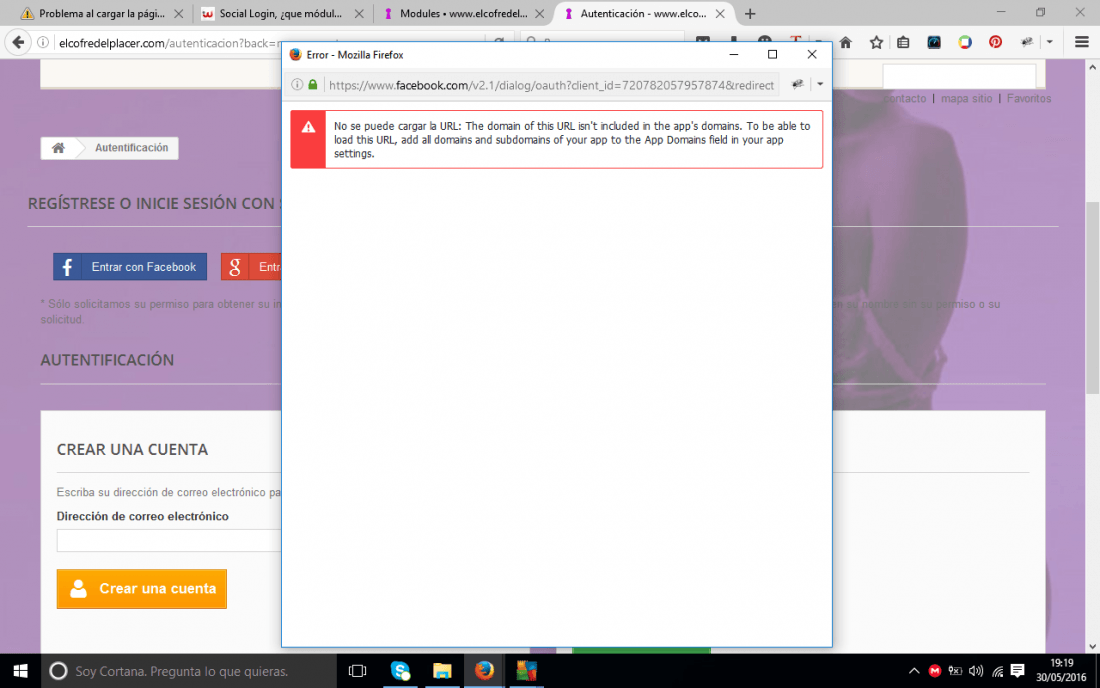Click the 'Entrar con Facebook' button

130,267
